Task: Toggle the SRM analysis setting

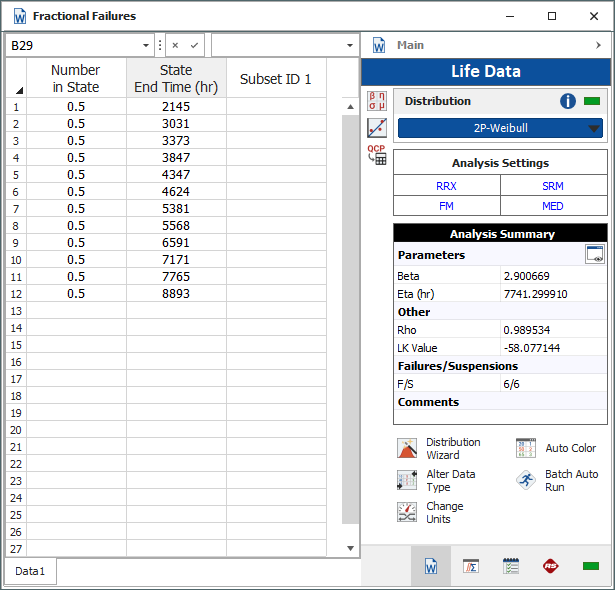Action: click(553, 186)
